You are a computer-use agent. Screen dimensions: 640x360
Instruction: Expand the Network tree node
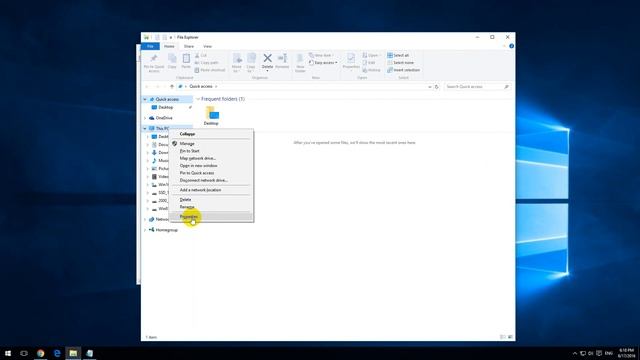[145, 220]
